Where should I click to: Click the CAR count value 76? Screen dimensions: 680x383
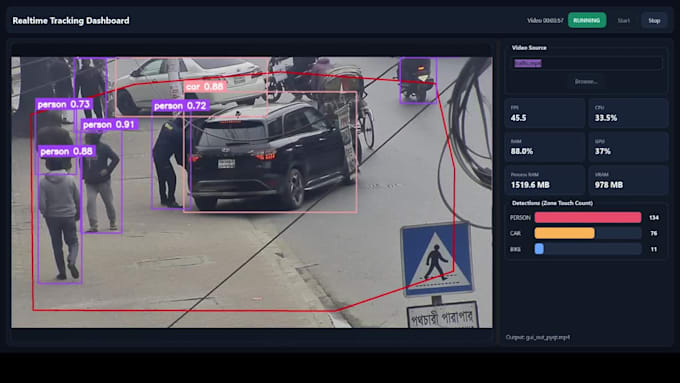coord(654,233)
